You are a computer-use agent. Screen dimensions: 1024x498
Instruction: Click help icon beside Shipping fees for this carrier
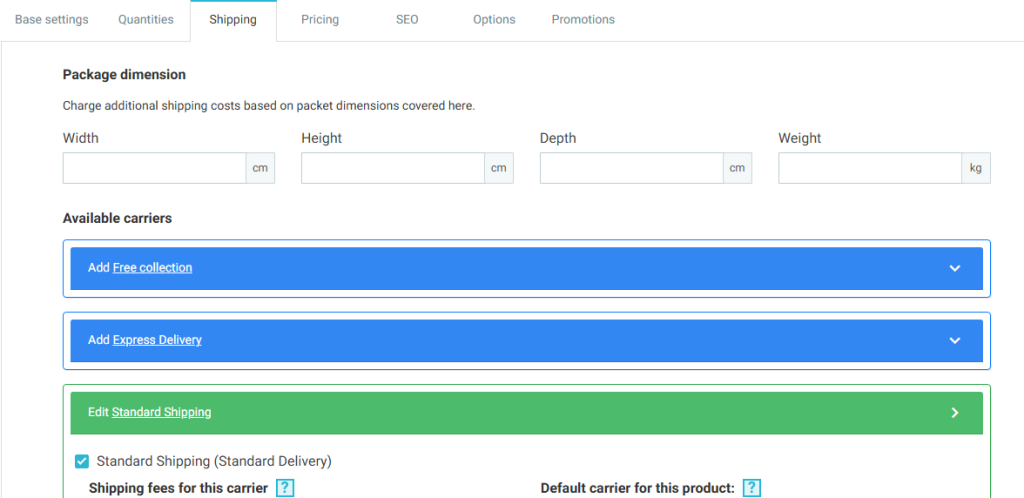click(285, 488)
